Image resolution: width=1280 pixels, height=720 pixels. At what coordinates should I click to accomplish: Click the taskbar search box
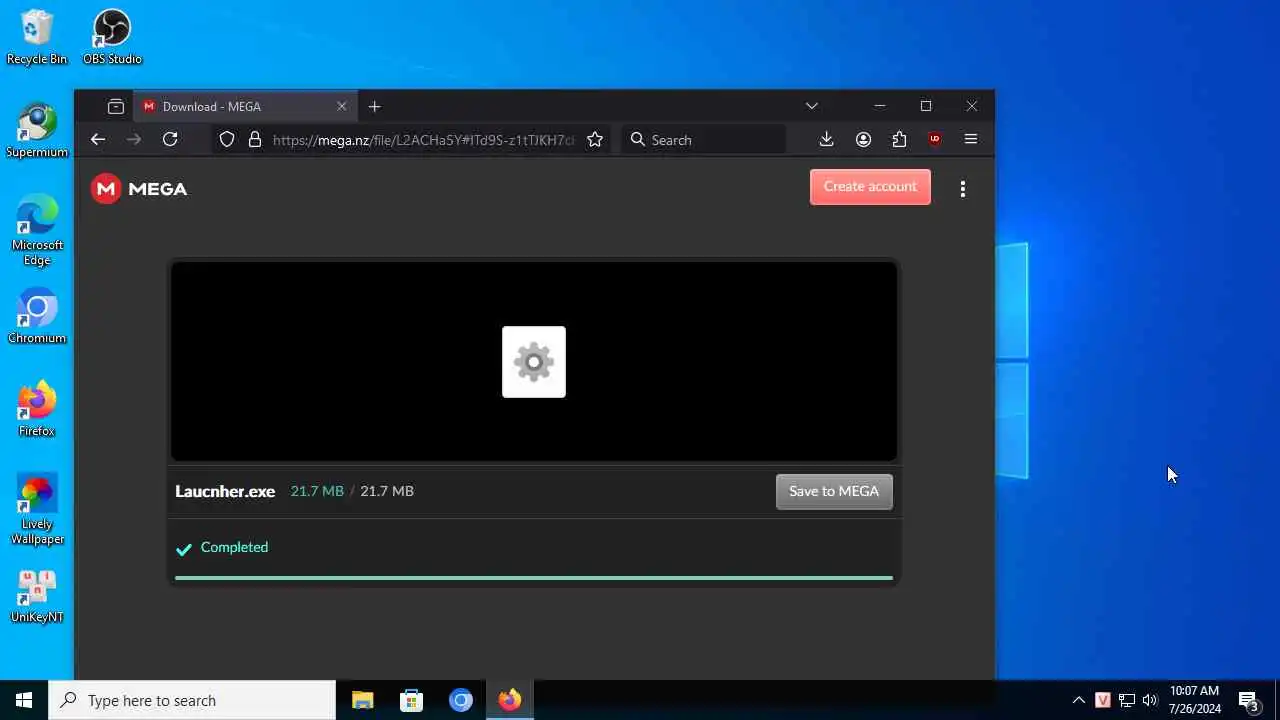pos(192,700)
